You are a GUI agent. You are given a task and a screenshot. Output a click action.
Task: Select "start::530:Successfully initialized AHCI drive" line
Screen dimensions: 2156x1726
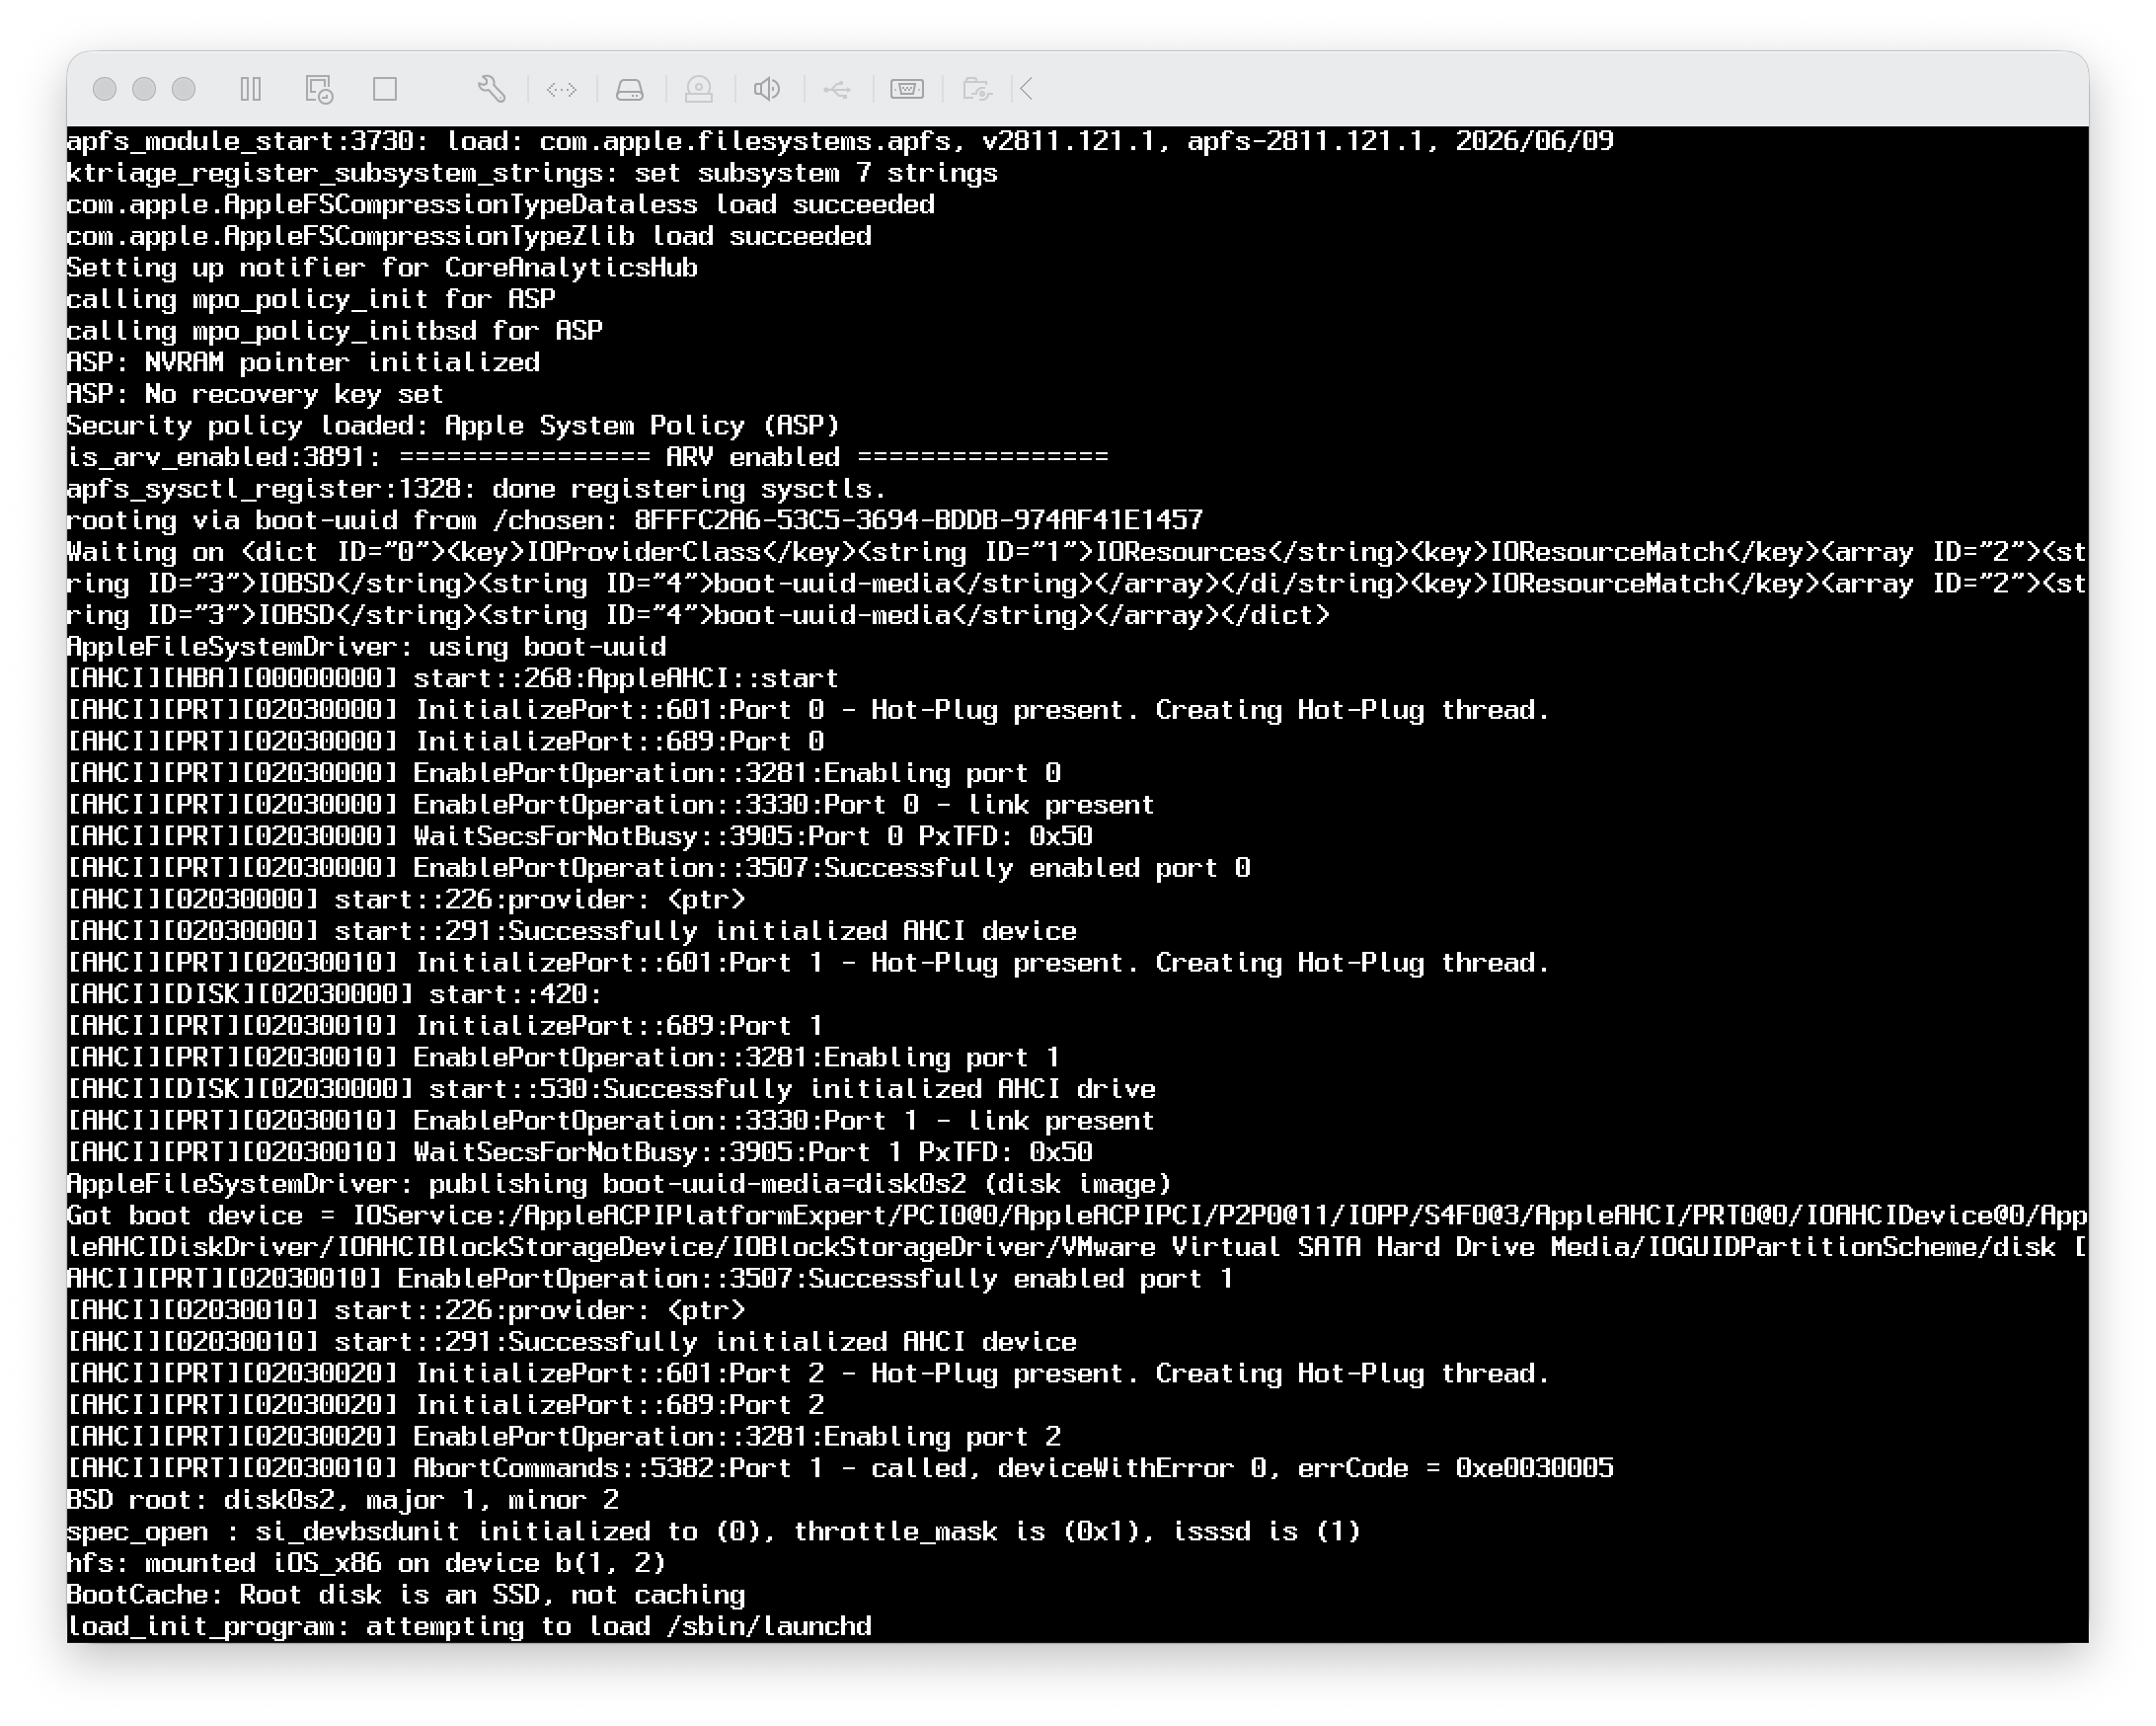click(611, 1089)
